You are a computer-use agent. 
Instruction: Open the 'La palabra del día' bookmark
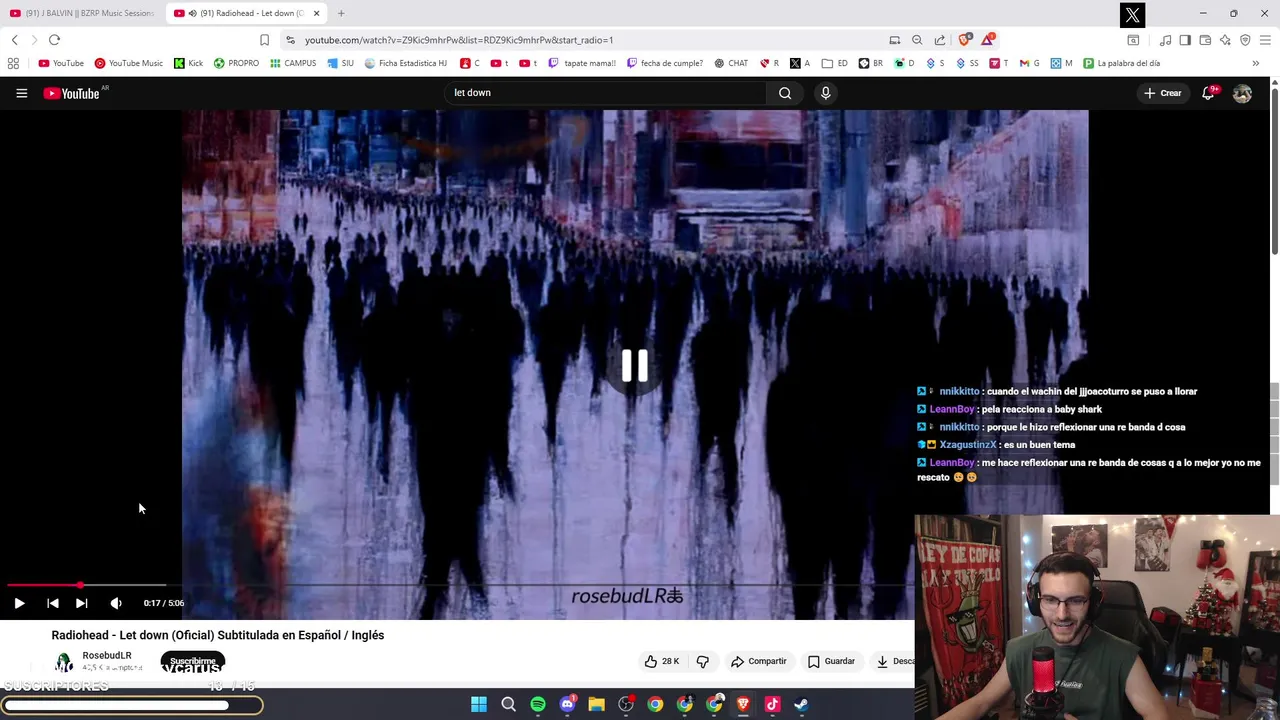click(1121, 63)
